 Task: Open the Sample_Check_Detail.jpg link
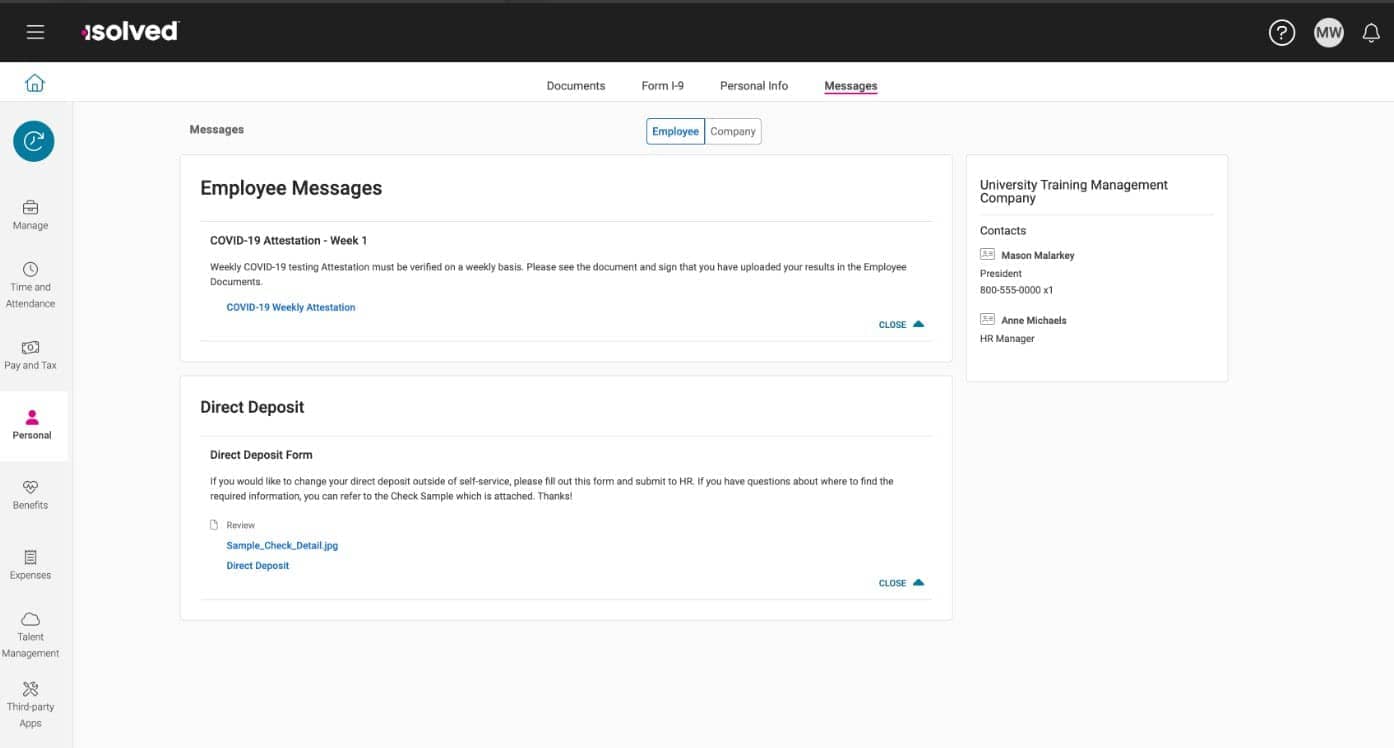[282, 546]
